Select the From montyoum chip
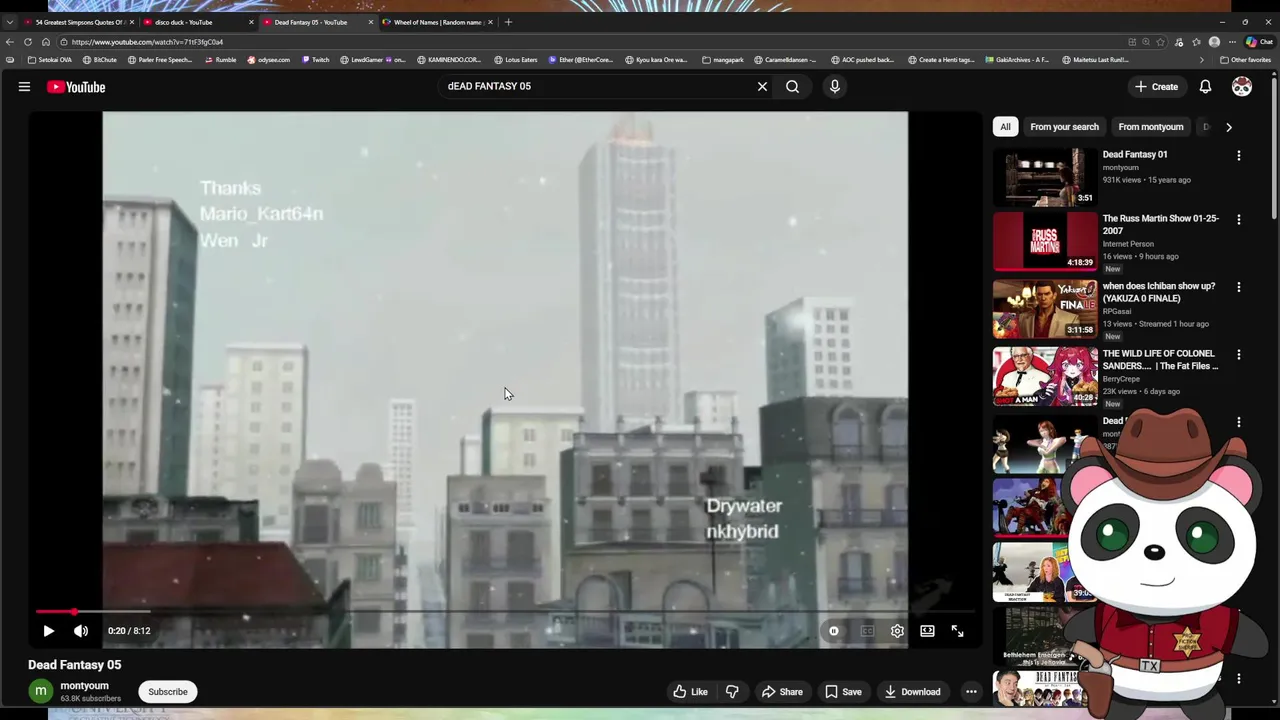Screen dimensions: 1280x720 point(1151,127)
